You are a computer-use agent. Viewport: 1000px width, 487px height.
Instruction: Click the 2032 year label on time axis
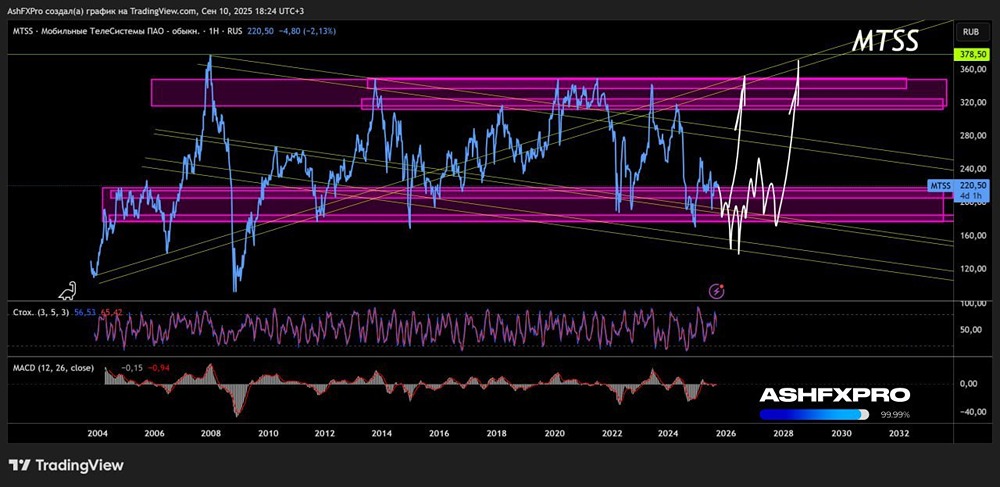coord(899,433)
